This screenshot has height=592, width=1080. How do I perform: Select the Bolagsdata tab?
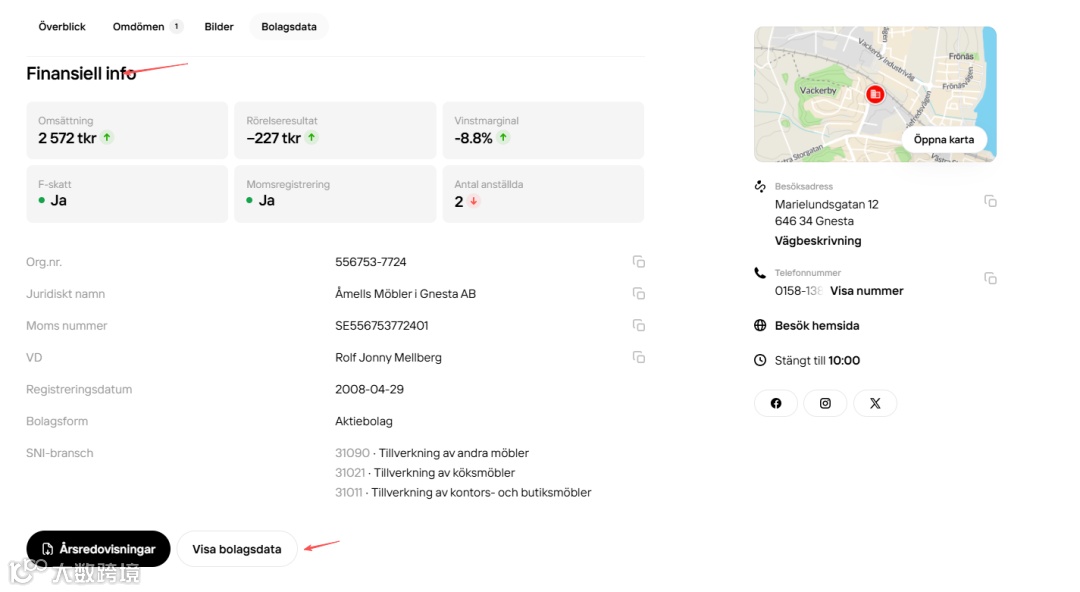289,27
